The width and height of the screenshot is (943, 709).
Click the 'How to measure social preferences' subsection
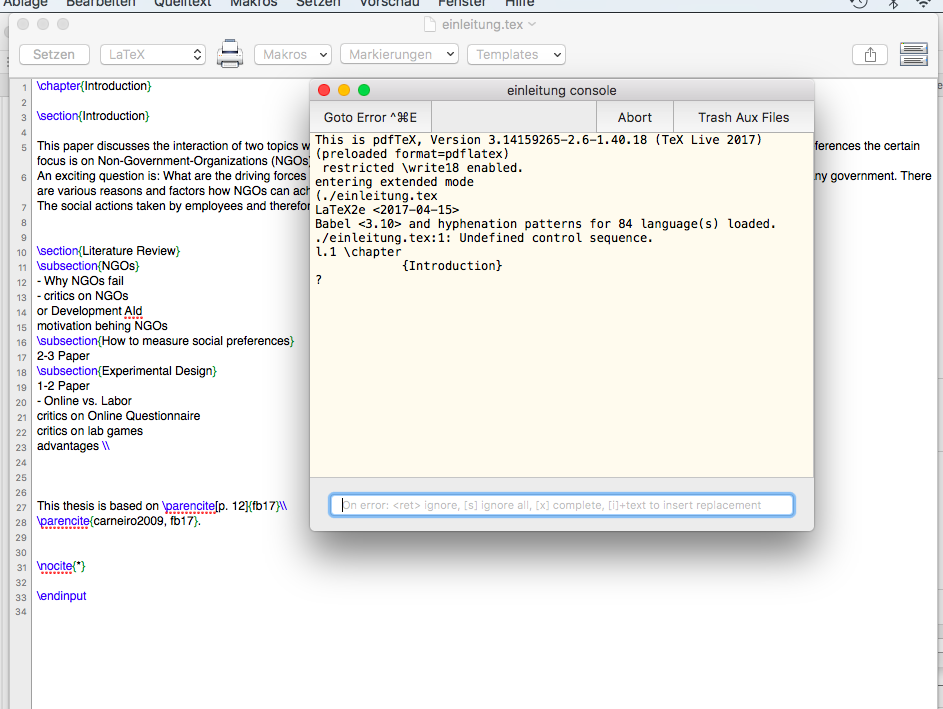pos(165,341)
